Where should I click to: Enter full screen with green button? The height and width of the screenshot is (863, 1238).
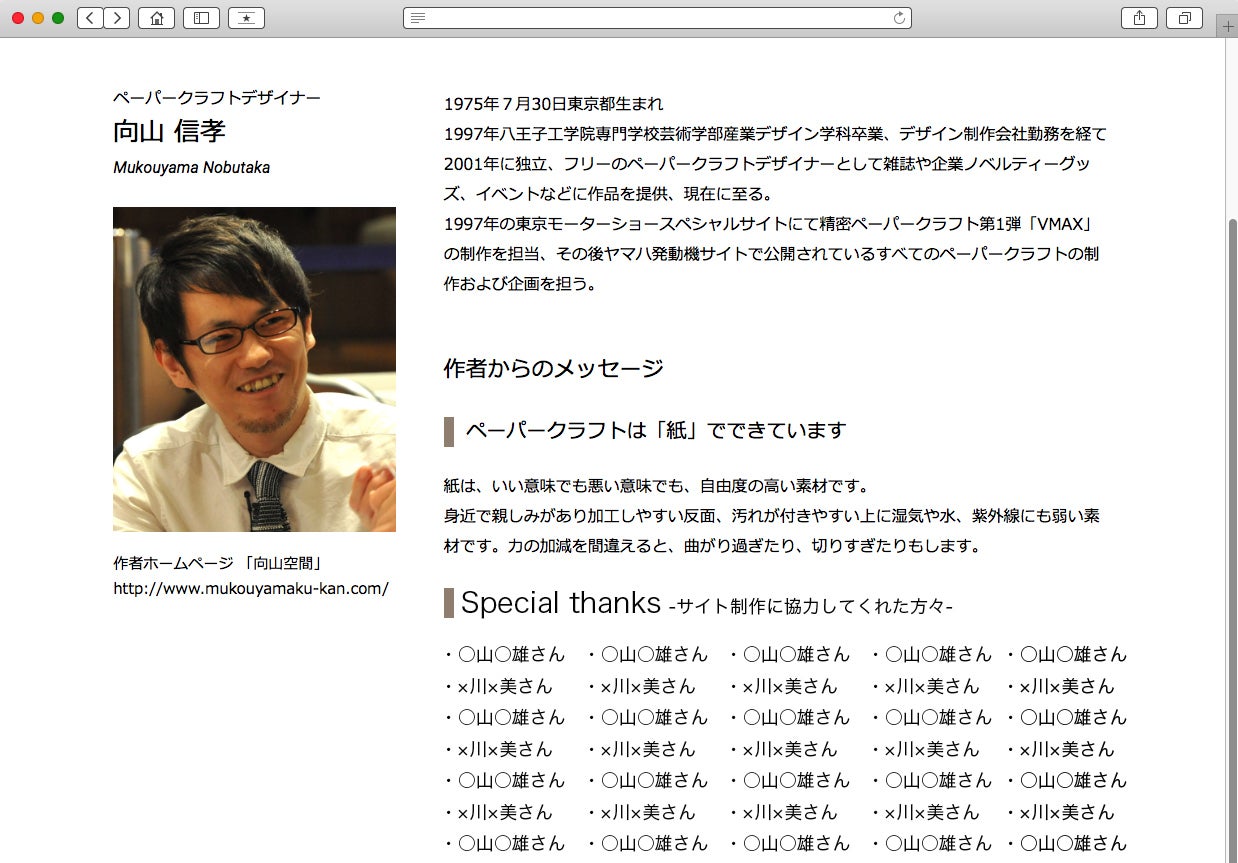(58, 18)
